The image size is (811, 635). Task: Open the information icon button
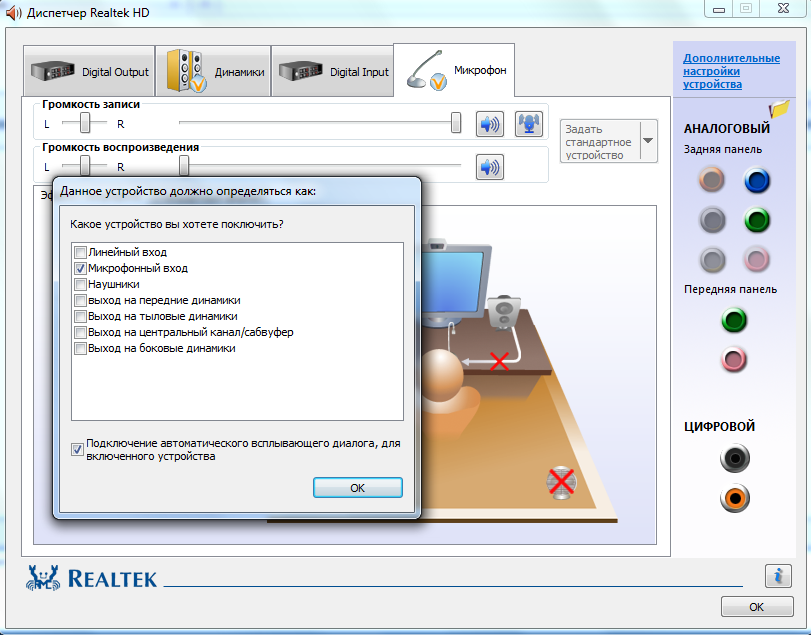tap(778, 576)
